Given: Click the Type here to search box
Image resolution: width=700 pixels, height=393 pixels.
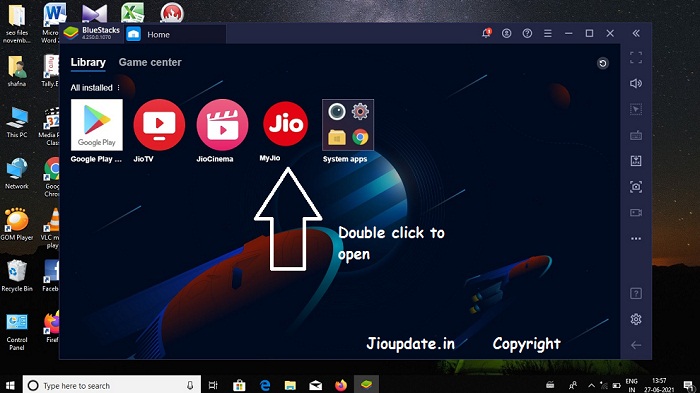Looking at the screenshot, I should pyautogui.click(x=112, y=385).
